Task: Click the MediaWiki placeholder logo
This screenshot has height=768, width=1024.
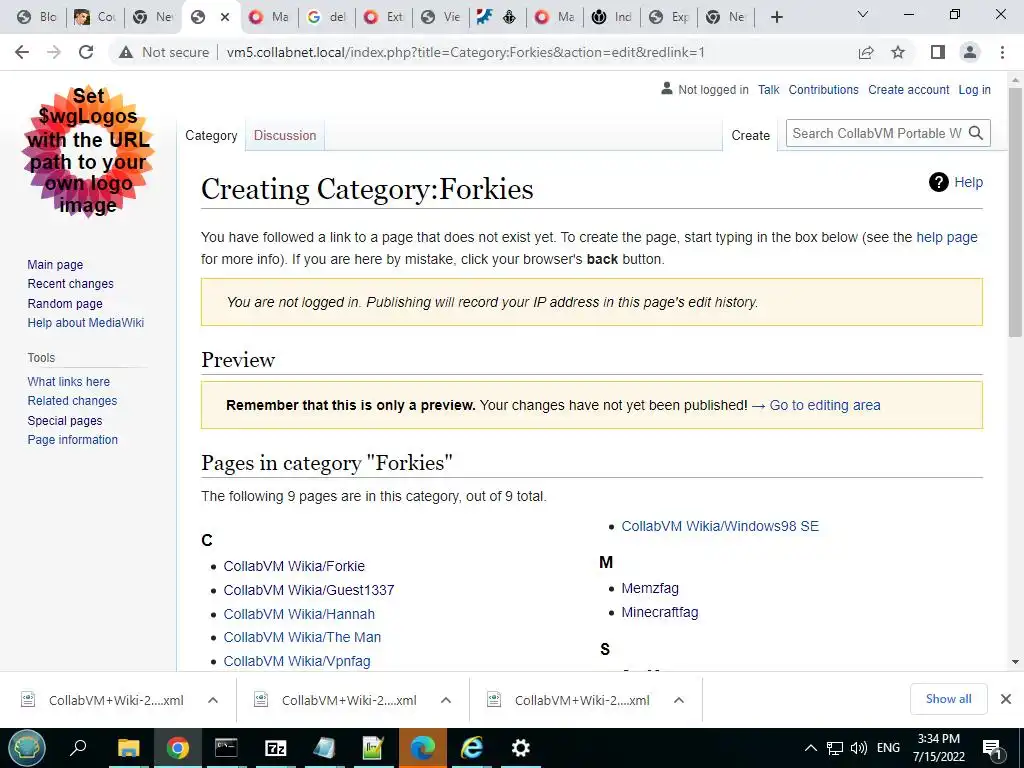Action: coord(88,152)
